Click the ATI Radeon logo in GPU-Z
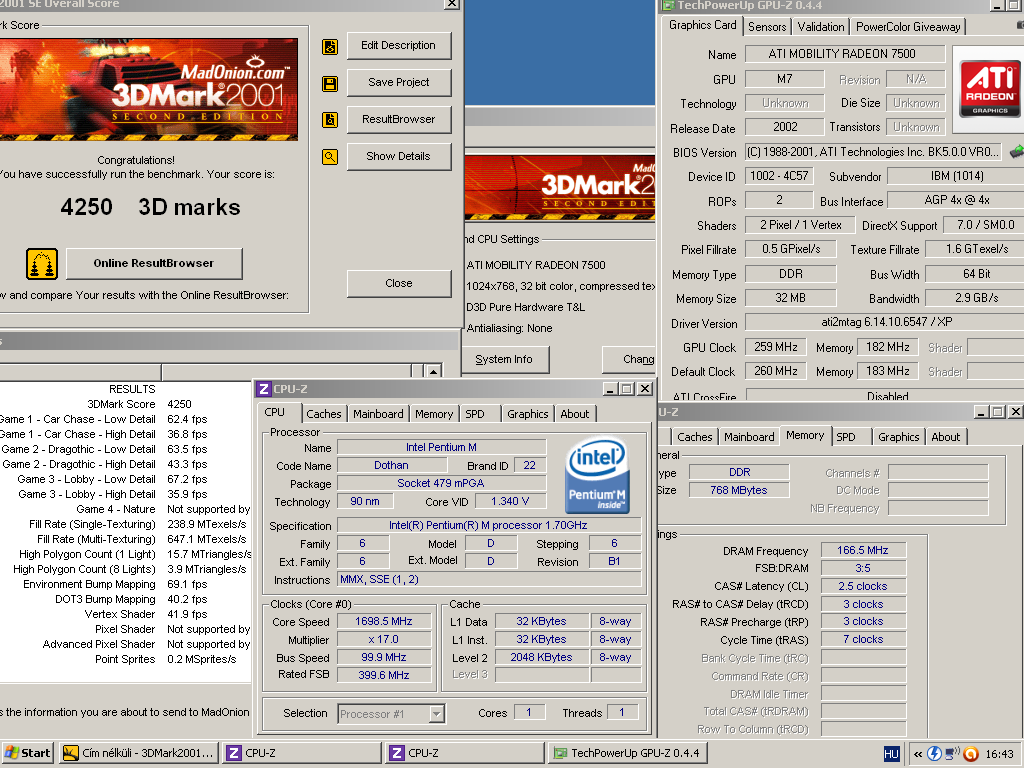This screenshot has width=1024, height=768. point(990,88)
